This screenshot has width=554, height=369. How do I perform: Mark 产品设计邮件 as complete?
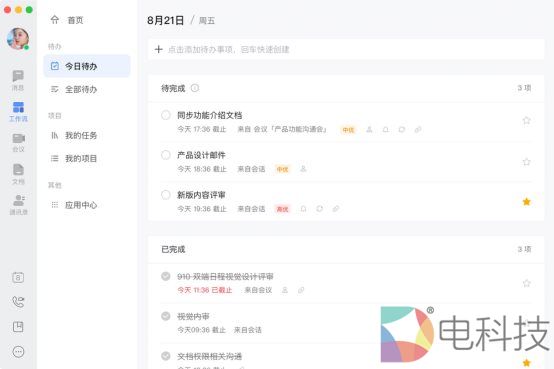click(x=166, y=155)
